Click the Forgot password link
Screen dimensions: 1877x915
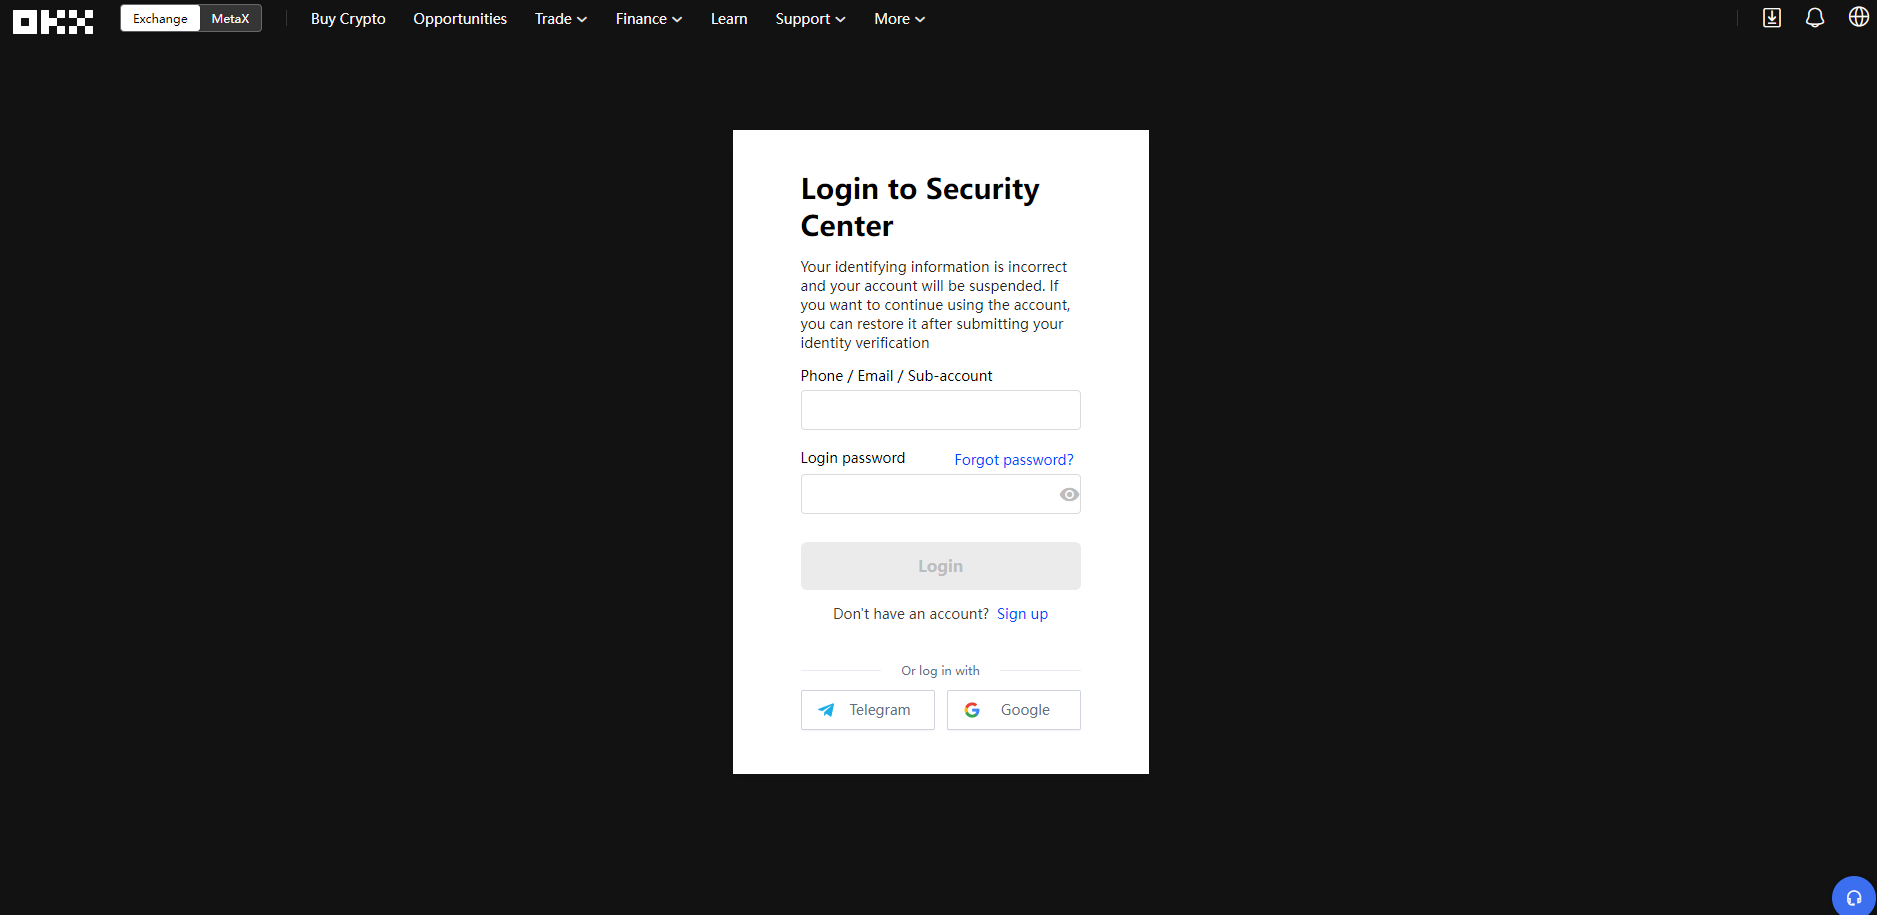[x=1013, y=460]
